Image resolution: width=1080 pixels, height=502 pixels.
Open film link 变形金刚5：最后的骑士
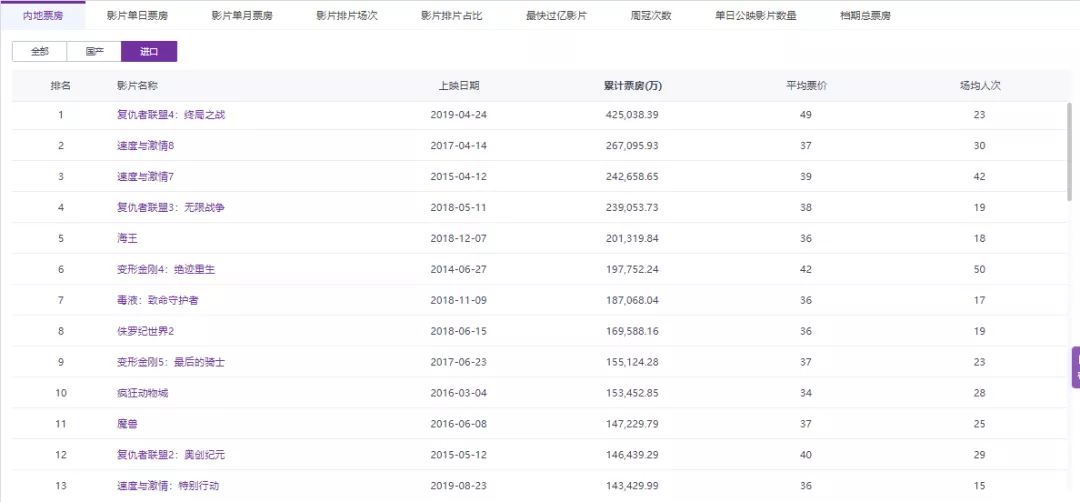[x=171, y=363]
